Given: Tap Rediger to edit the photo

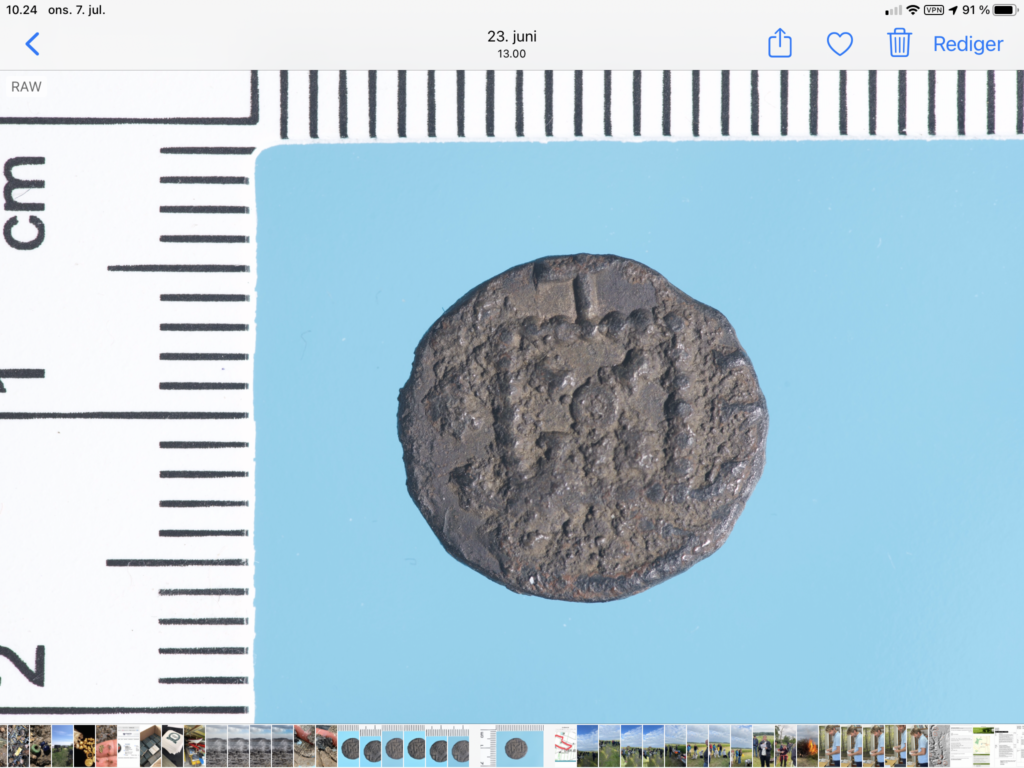Looking at the screenshot, I should (x=968, y=44).
